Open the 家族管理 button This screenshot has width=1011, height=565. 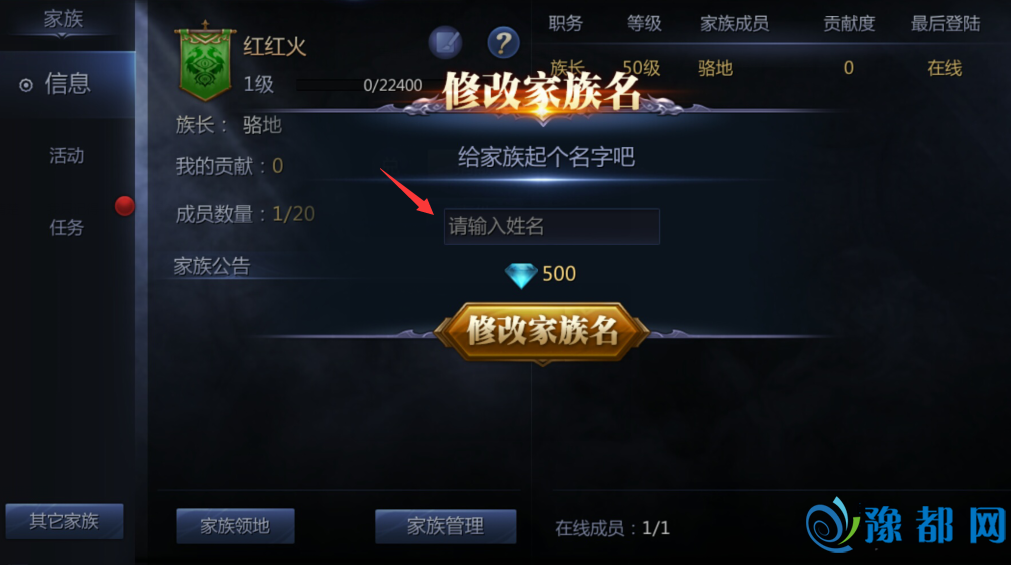(446, 526)
